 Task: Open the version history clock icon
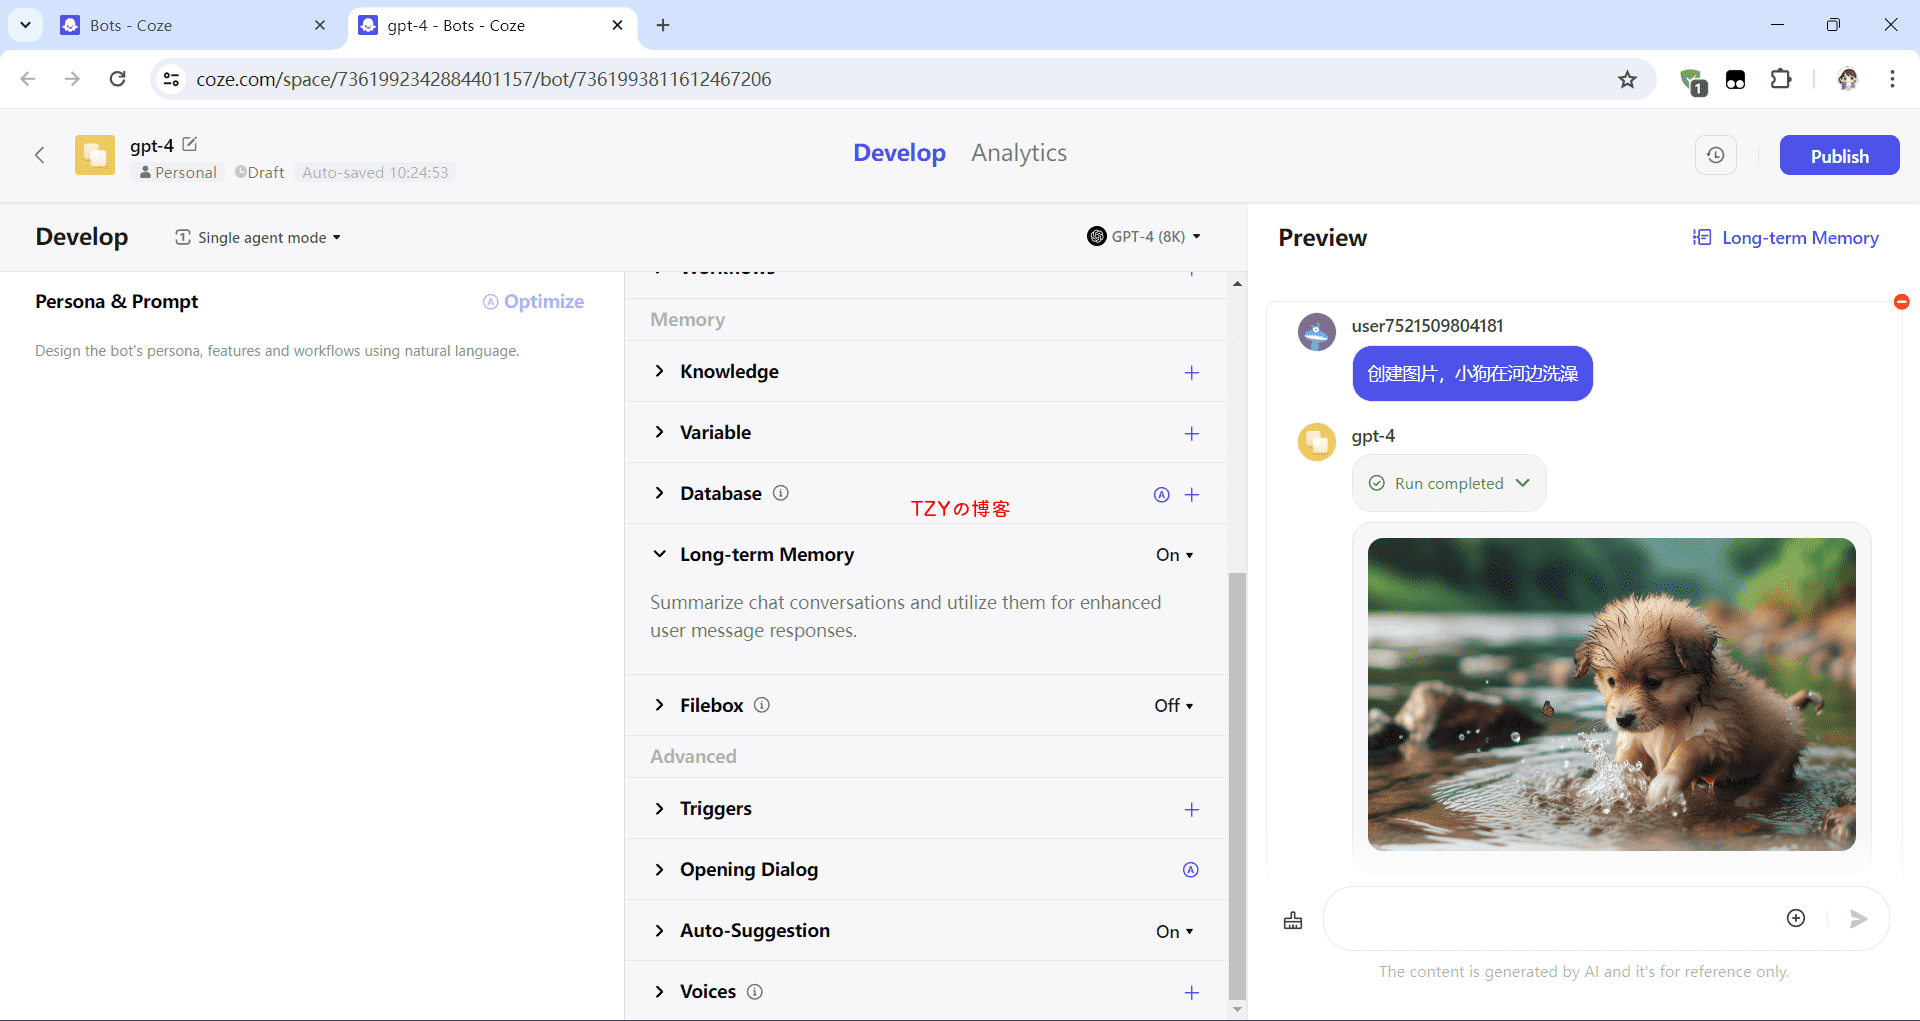(x=1716, y=156)
